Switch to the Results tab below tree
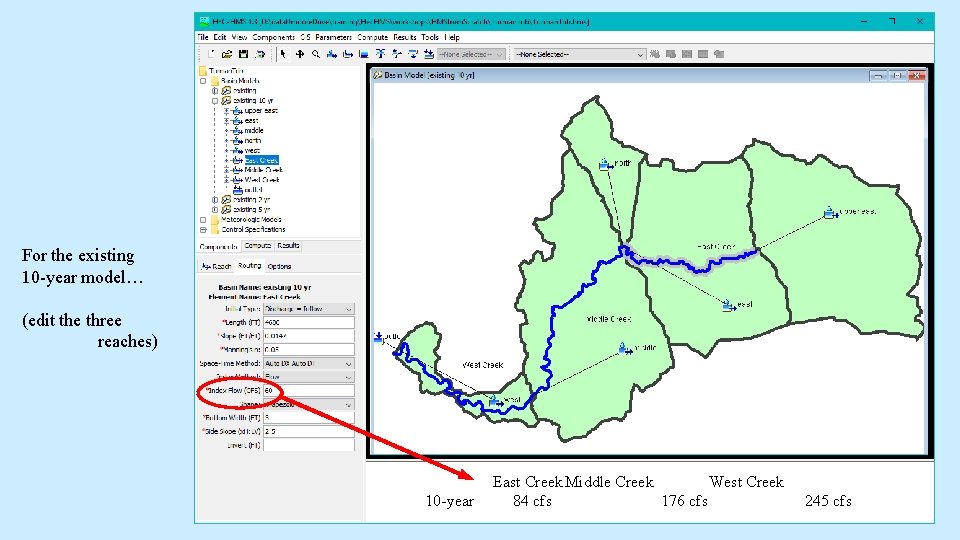The width and height of the screenshot is (960, 540). coord(288,246)
